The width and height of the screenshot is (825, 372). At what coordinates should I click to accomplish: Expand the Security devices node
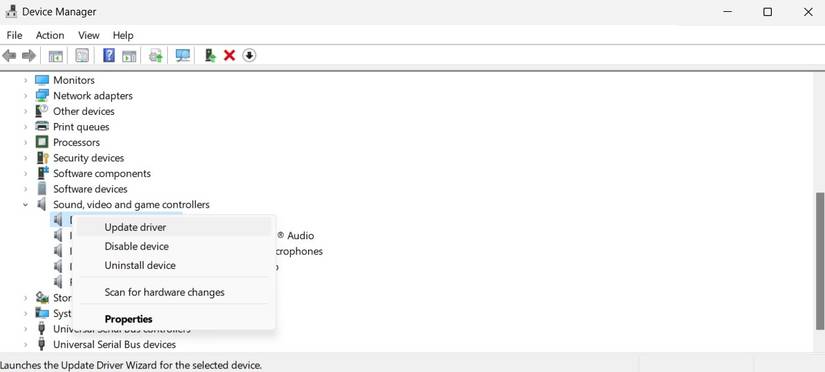tap(25, 158)
